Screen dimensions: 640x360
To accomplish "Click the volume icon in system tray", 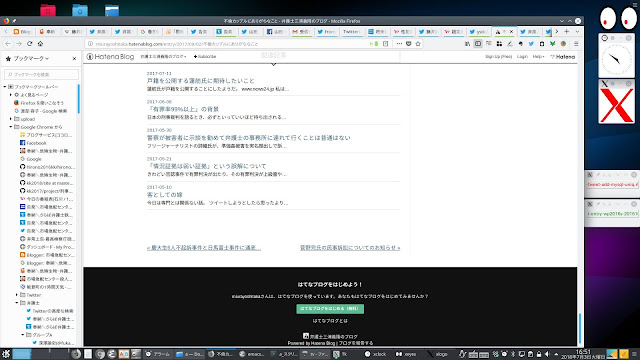I will click(547, 354).
